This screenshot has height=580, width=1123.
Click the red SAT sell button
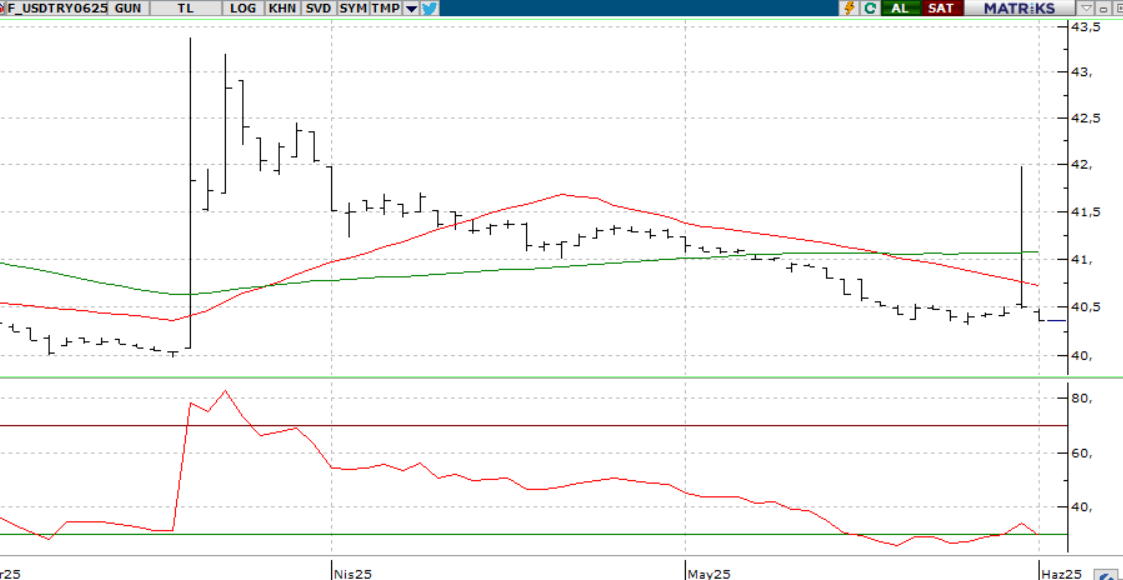(942, 8)
